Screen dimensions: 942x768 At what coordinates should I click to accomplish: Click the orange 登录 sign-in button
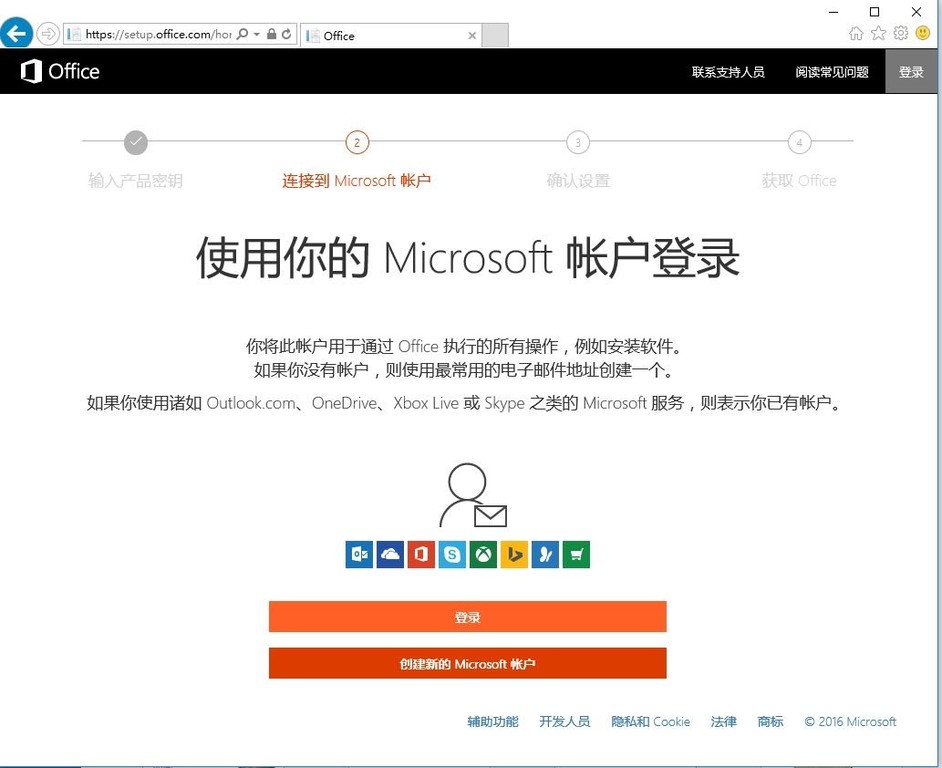point(467,617)
